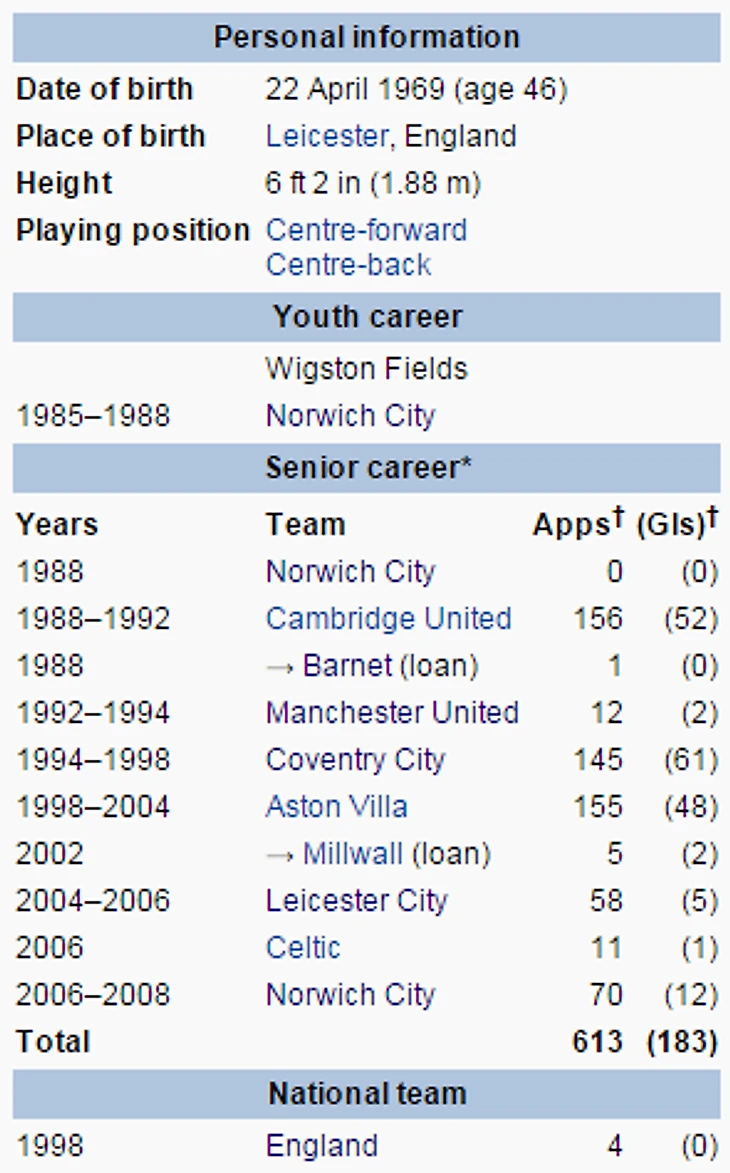Click the 2006–2008 Norwich City link
The width and height of the screenshot is (730, 1173).
[350, 995]
